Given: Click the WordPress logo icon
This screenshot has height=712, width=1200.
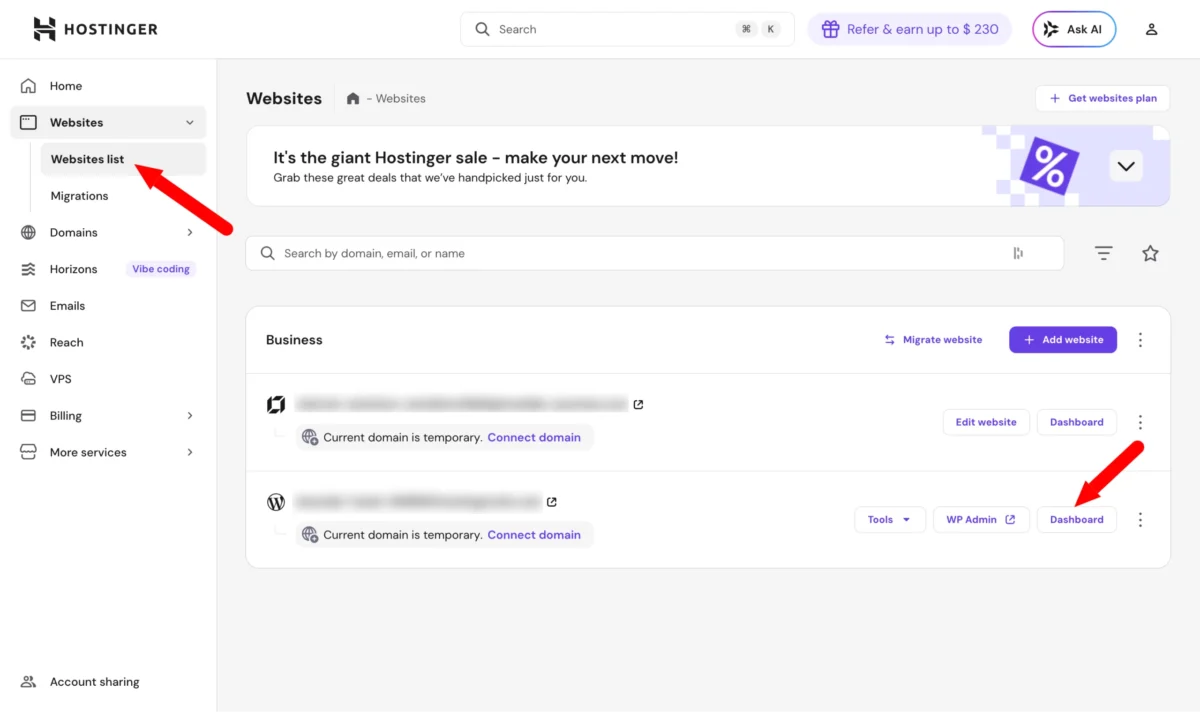Looking at the screenshot, I should (x=276, y=502).
